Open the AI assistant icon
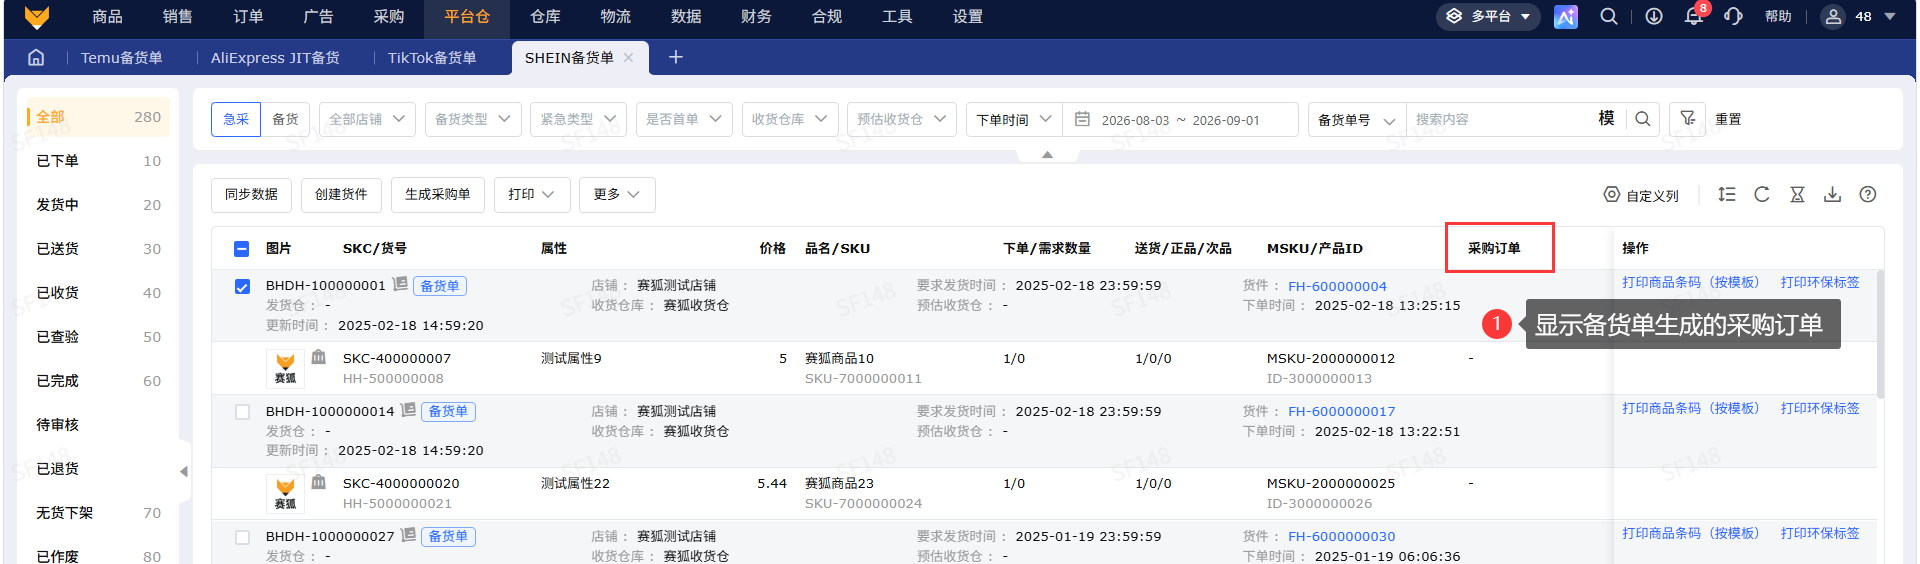 pos(1565,17)
